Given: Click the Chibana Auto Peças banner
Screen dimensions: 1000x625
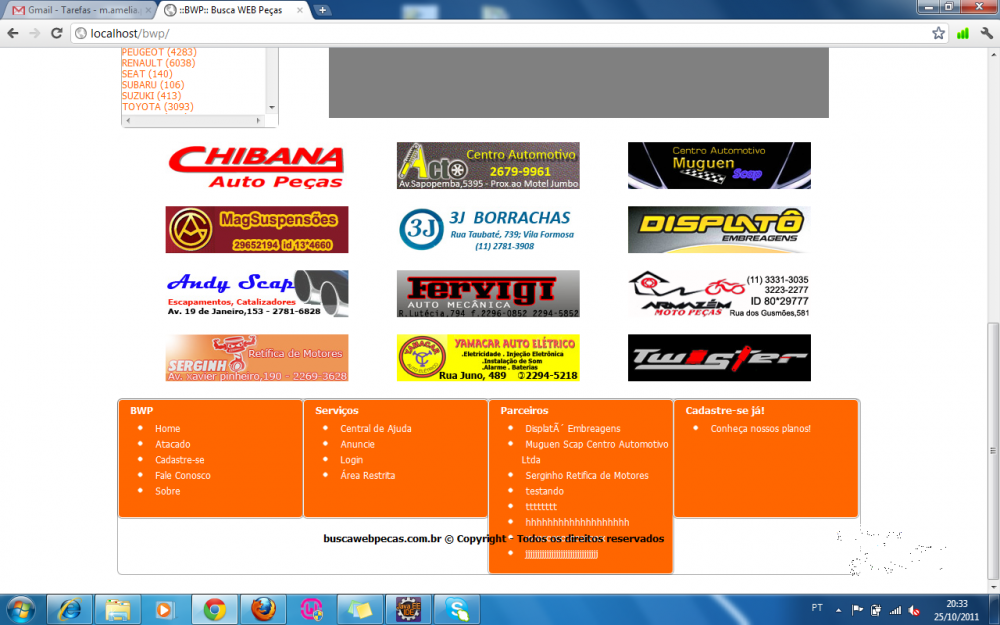Looking at the screenshot, I should pyautogui.click(x=256, y=166).
